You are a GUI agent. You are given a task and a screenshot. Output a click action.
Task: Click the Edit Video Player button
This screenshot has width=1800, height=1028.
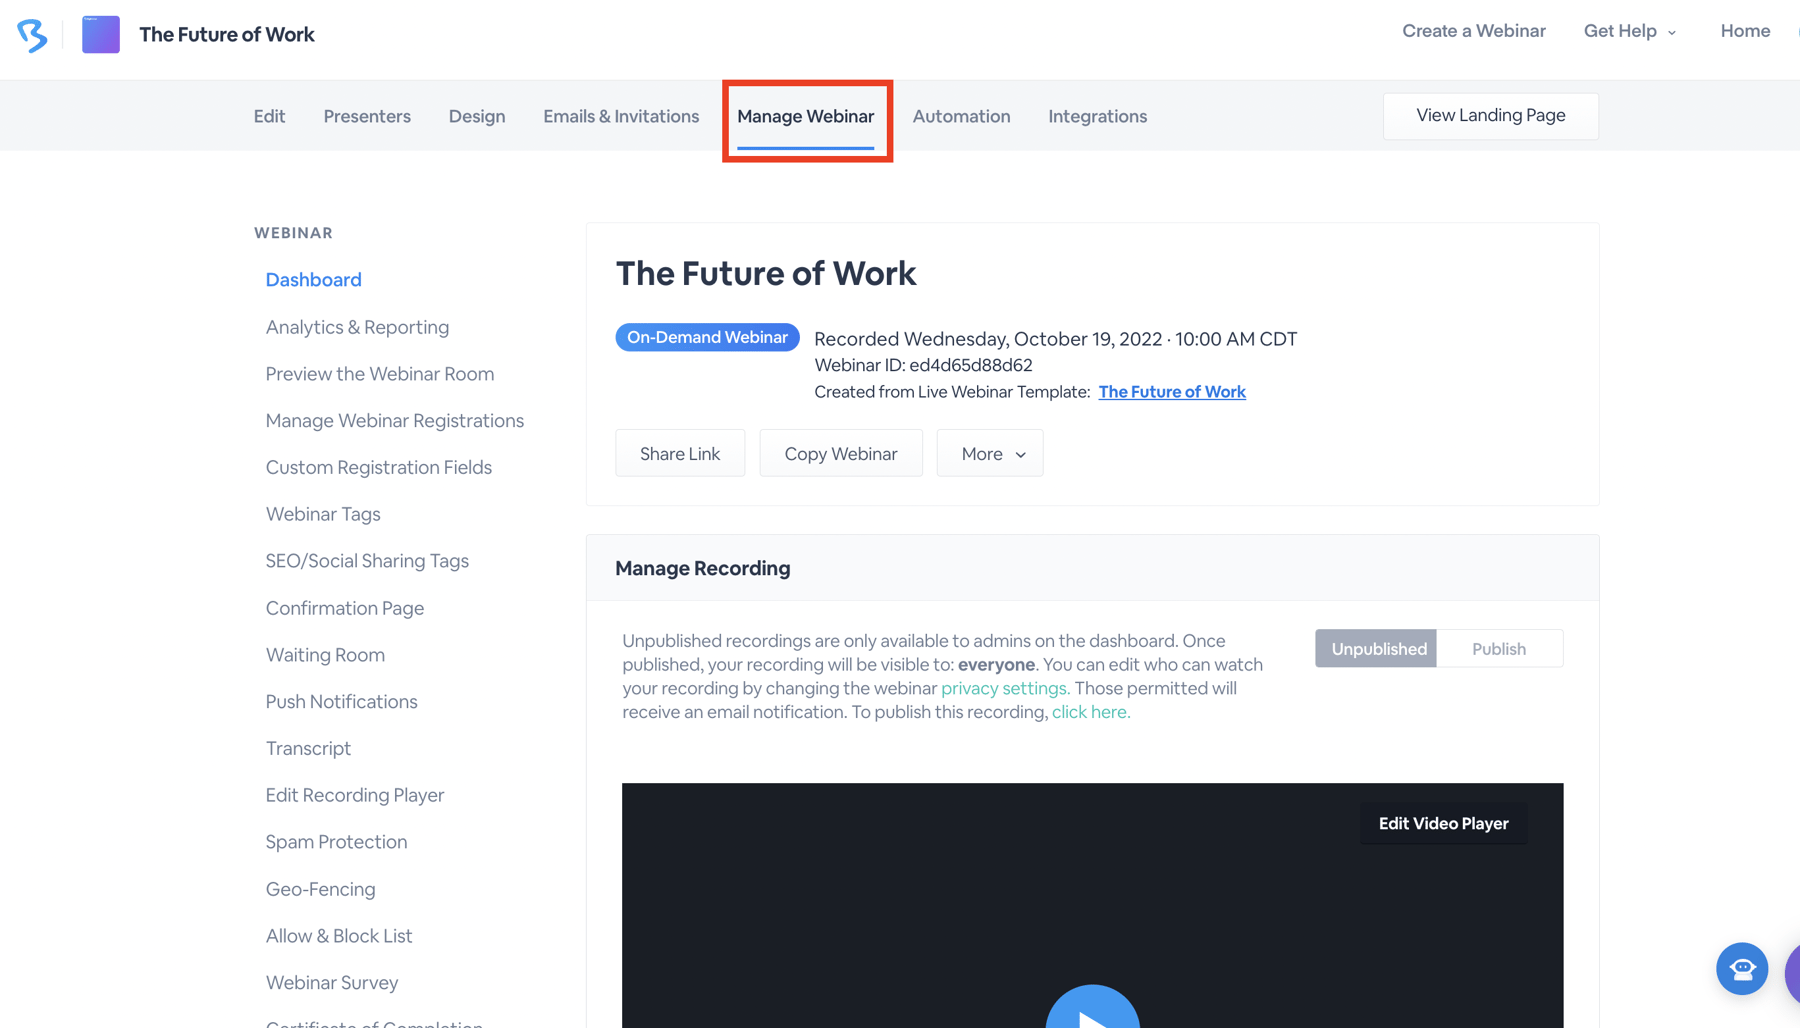(1443, 824)
